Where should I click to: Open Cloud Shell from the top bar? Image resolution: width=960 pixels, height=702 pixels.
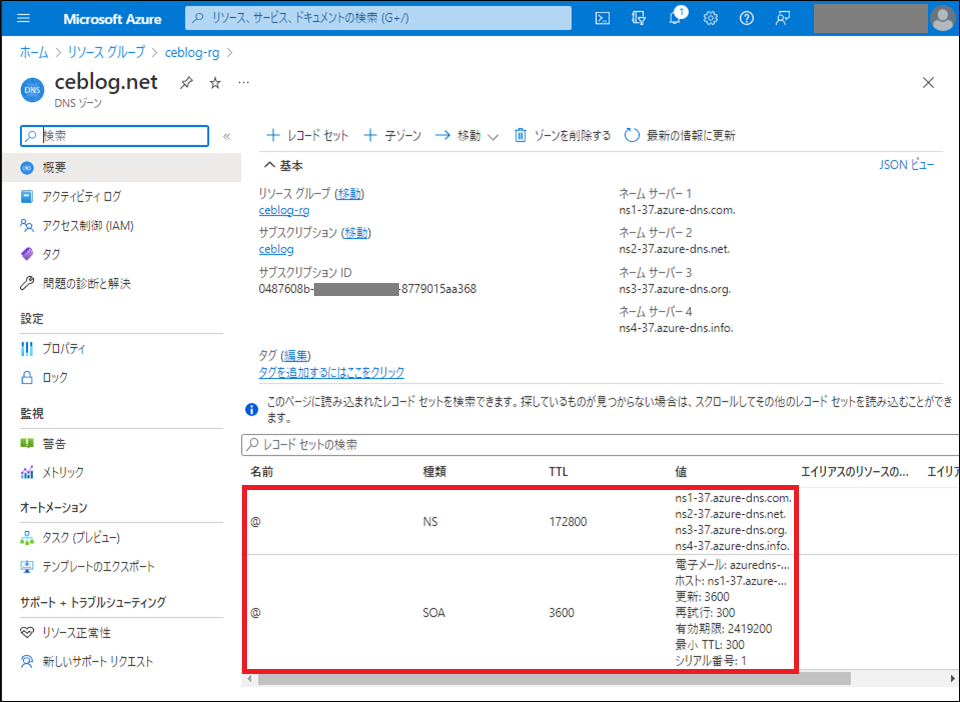(602, 18)
